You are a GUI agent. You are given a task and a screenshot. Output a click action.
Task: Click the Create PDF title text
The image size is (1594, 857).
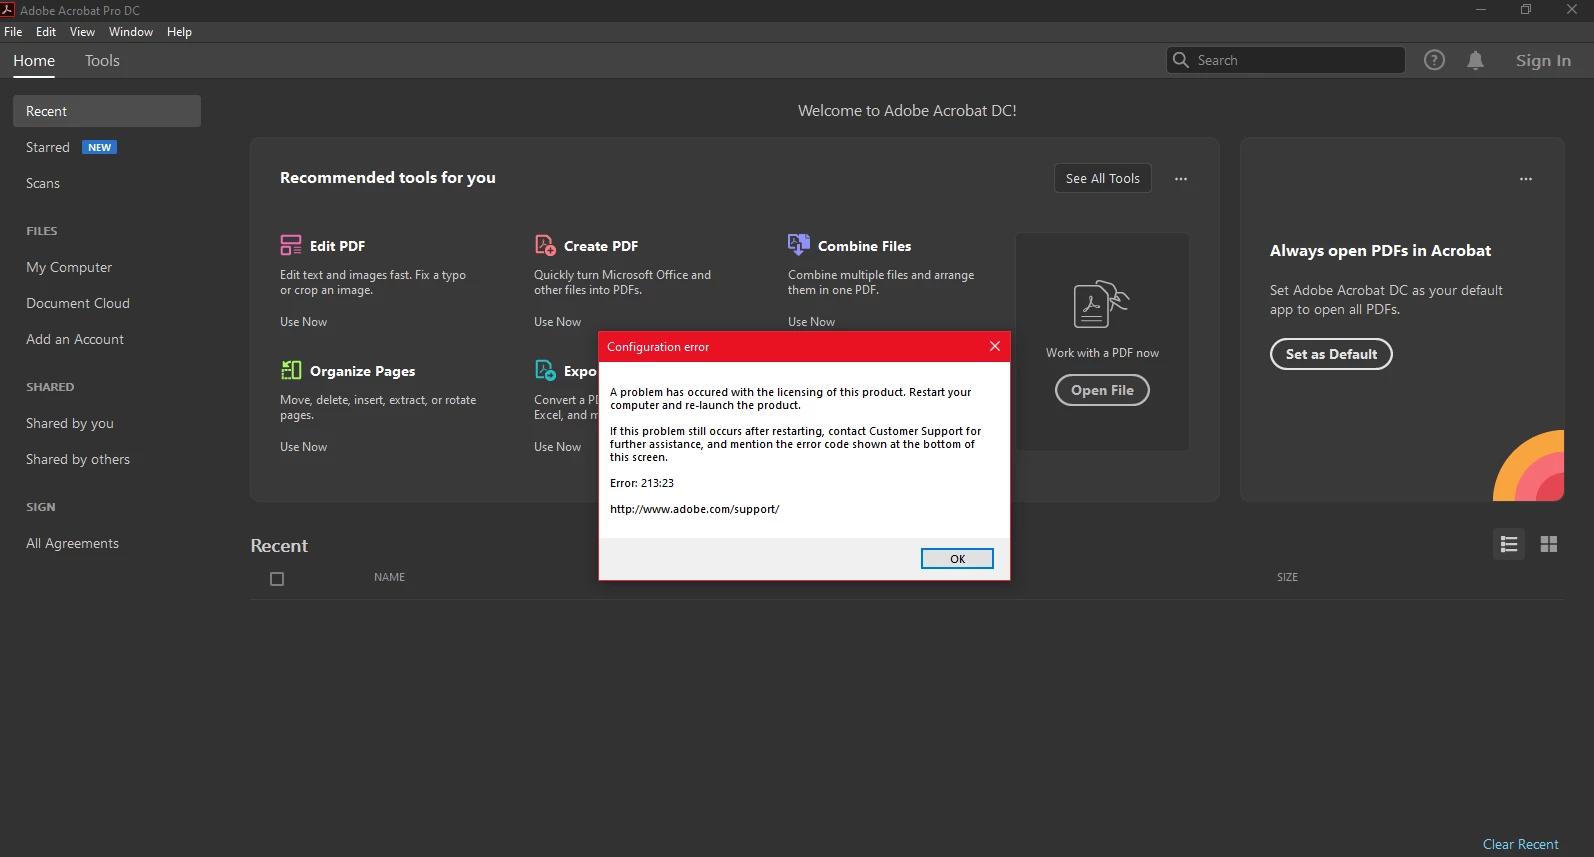click(x=601, y=246)
